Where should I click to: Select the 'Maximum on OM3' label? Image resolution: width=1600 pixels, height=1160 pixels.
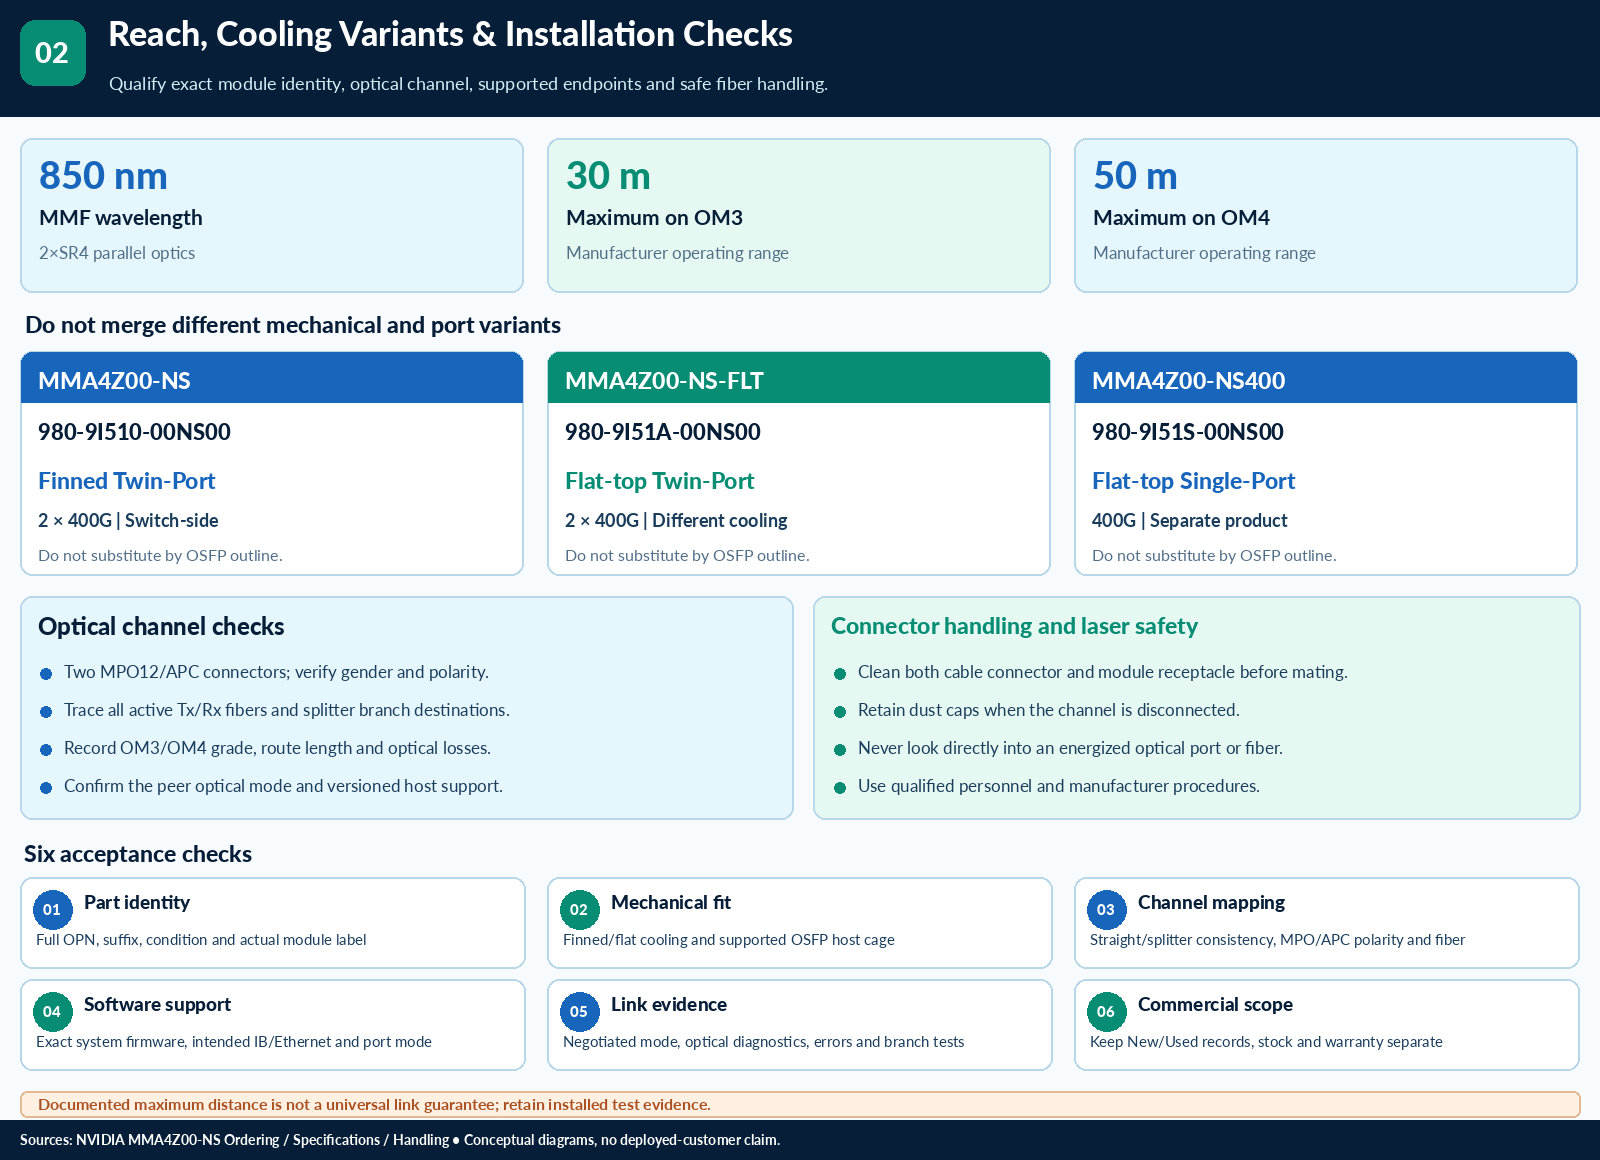tap(654, 218)
